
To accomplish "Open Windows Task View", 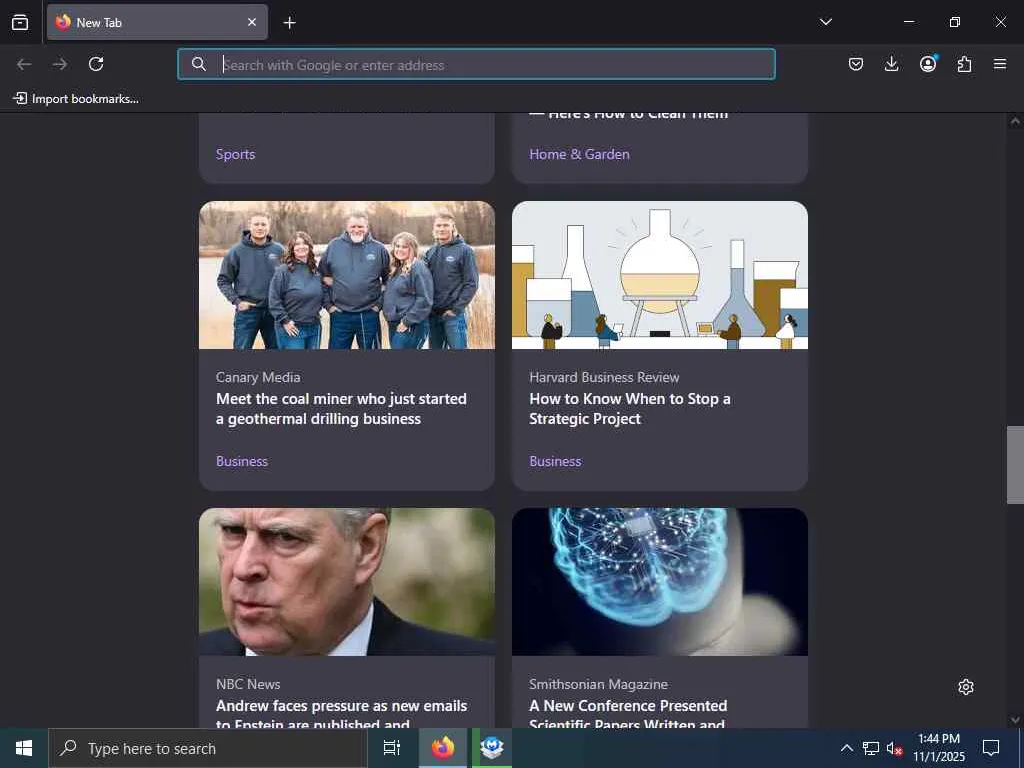I will pyautogui.click(x=391, y=748).
